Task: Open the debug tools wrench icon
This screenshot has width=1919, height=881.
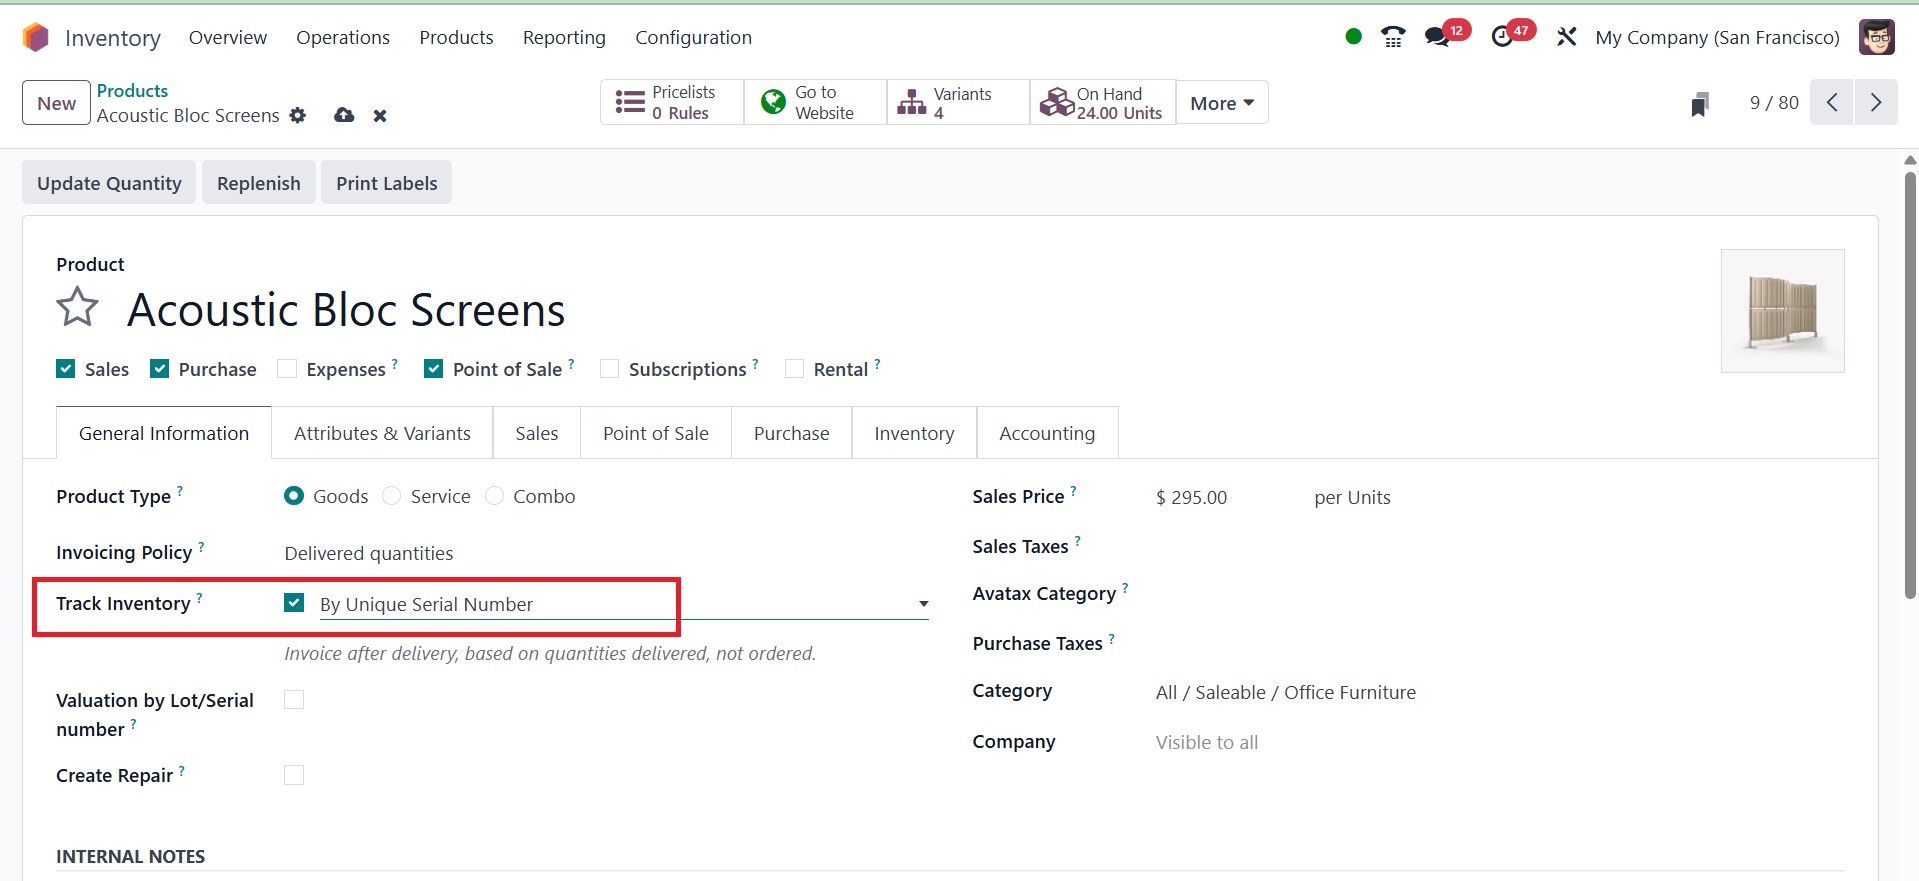Action: point(1566,38)
